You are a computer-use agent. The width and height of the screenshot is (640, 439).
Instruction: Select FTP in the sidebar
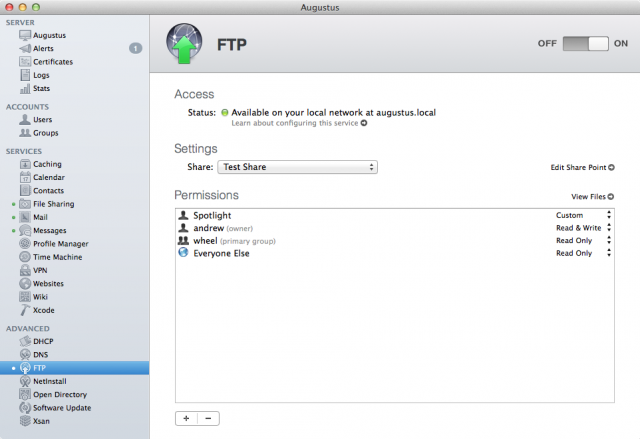click(74, 368)
